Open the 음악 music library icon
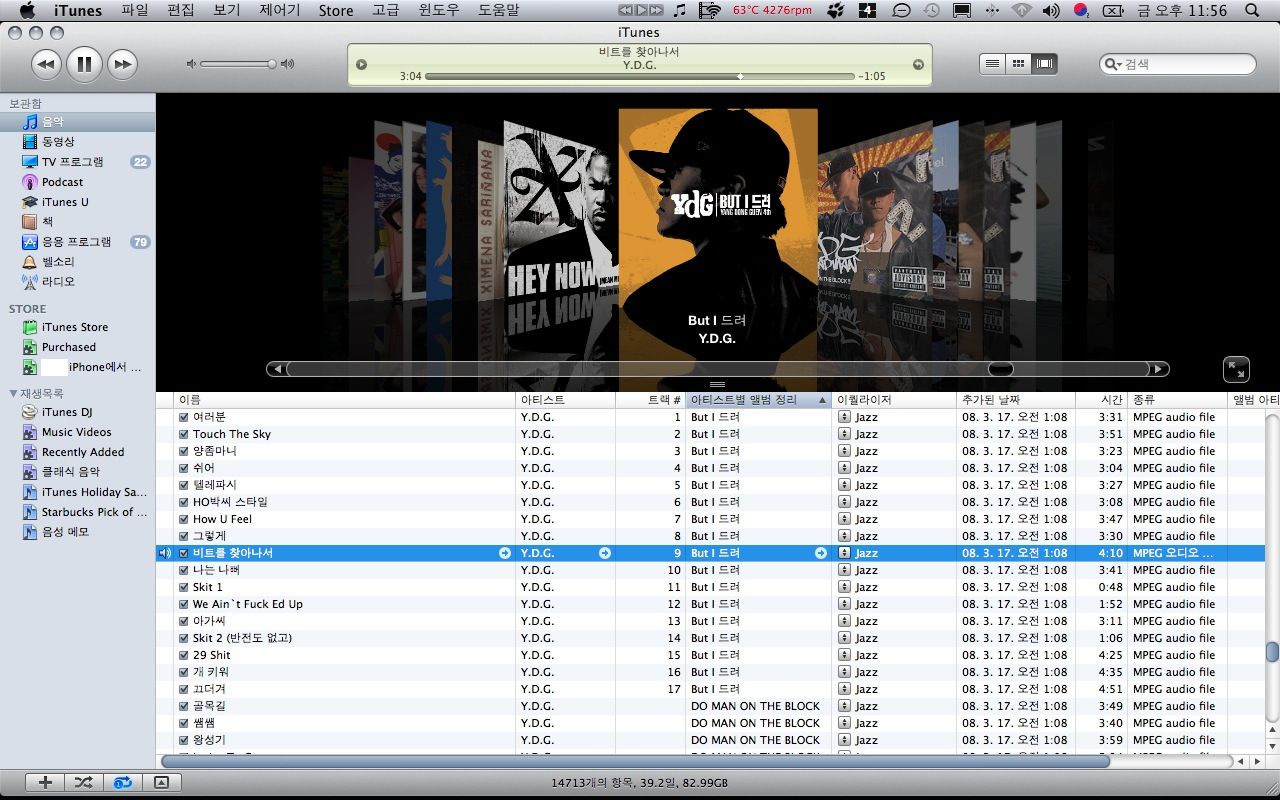This screenshot has width=1280, height=800. (x=30, y=122)
